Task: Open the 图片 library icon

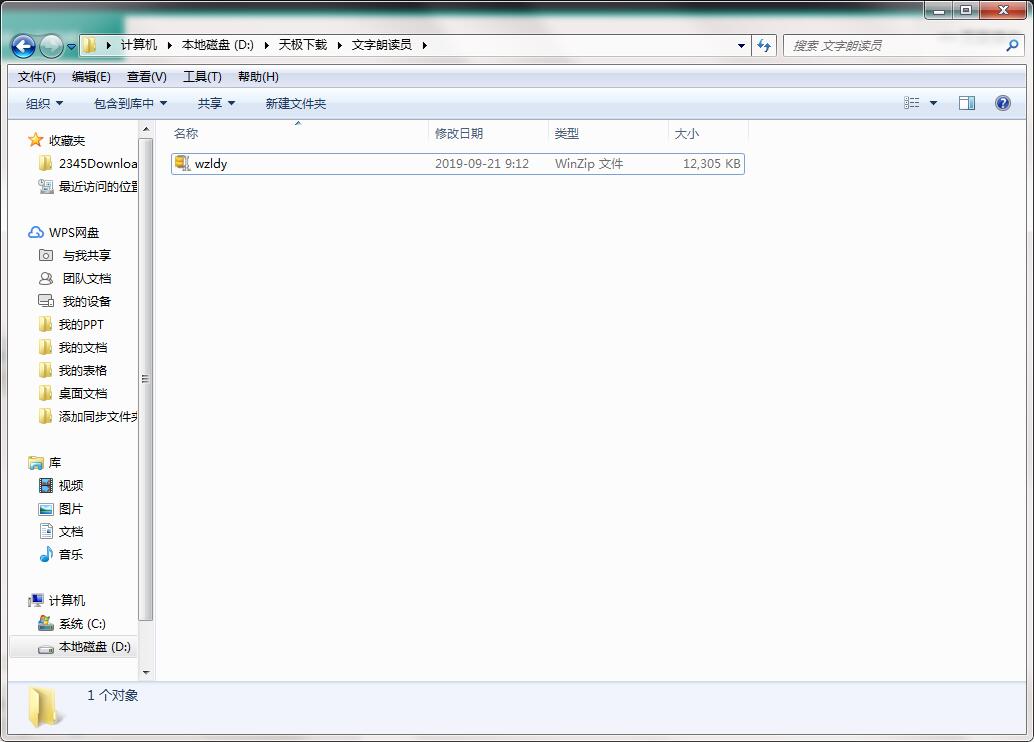Action: click(x=46, y=509)
